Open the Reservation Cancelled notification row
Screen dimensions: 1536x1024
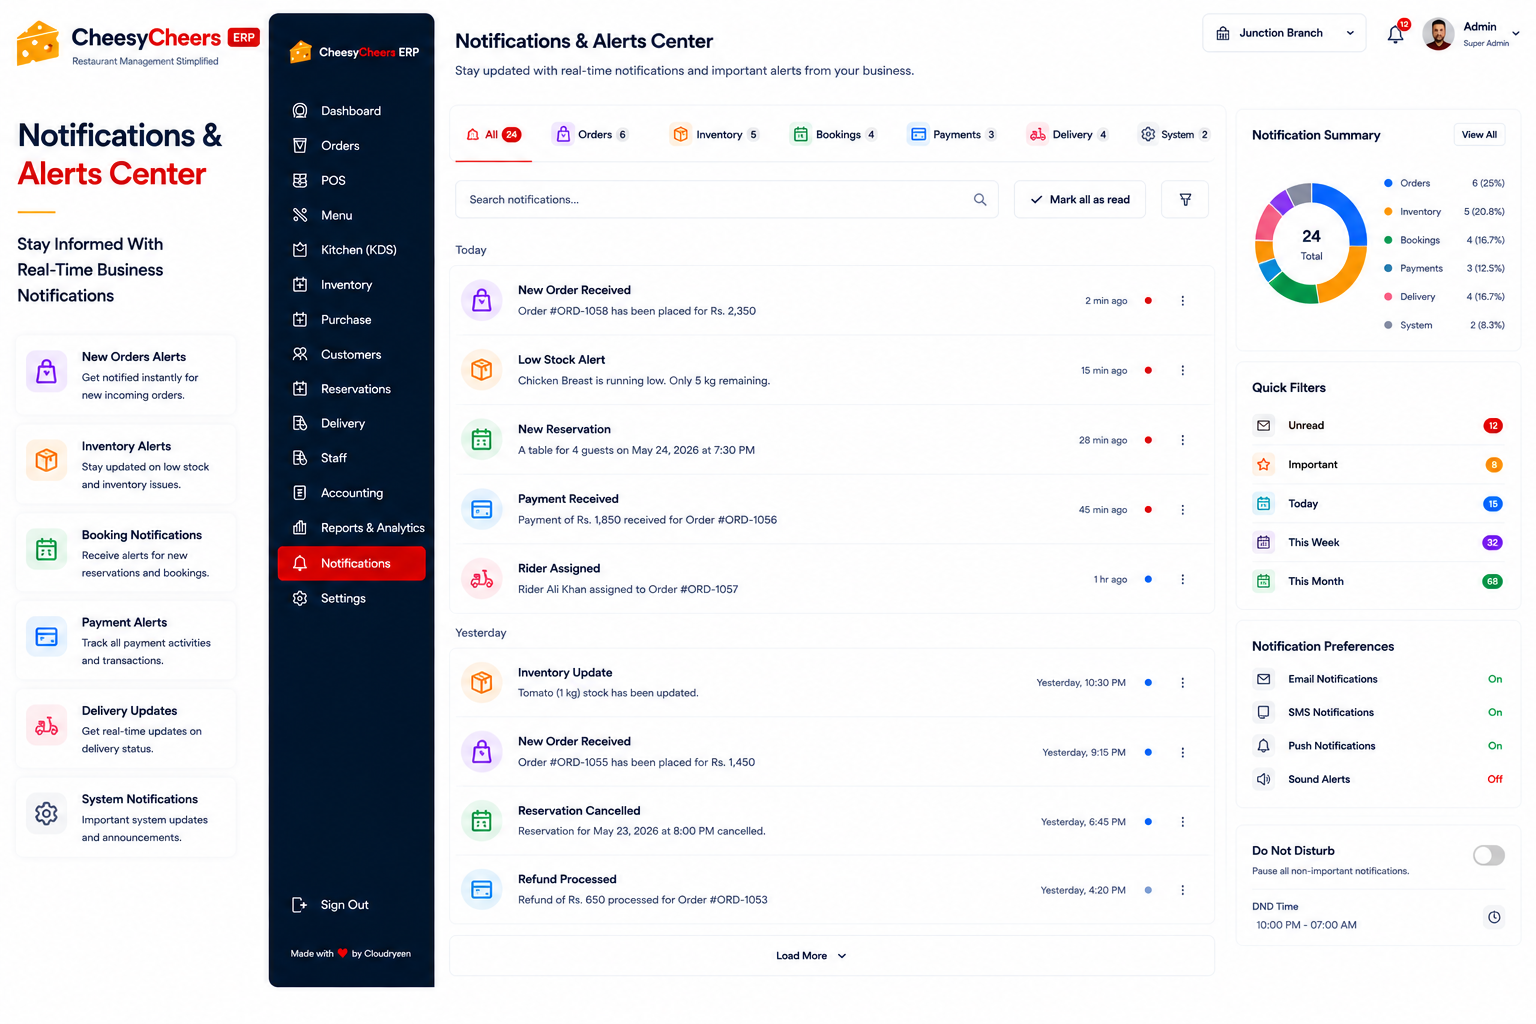click(x=832, y=821)
